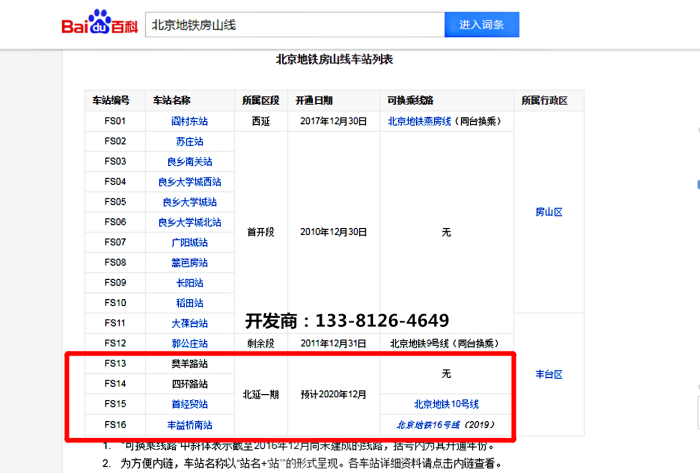700x473 pixels.
Task: Click the 四环路站 station name cell
Action: click(190, 384)
